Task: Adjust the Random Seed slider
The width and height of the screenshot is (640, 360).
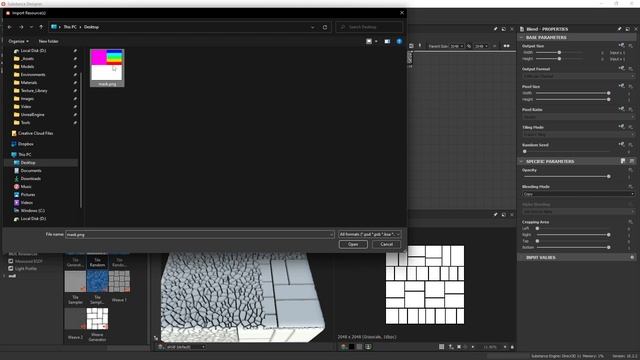Action: tap(525, 151)
